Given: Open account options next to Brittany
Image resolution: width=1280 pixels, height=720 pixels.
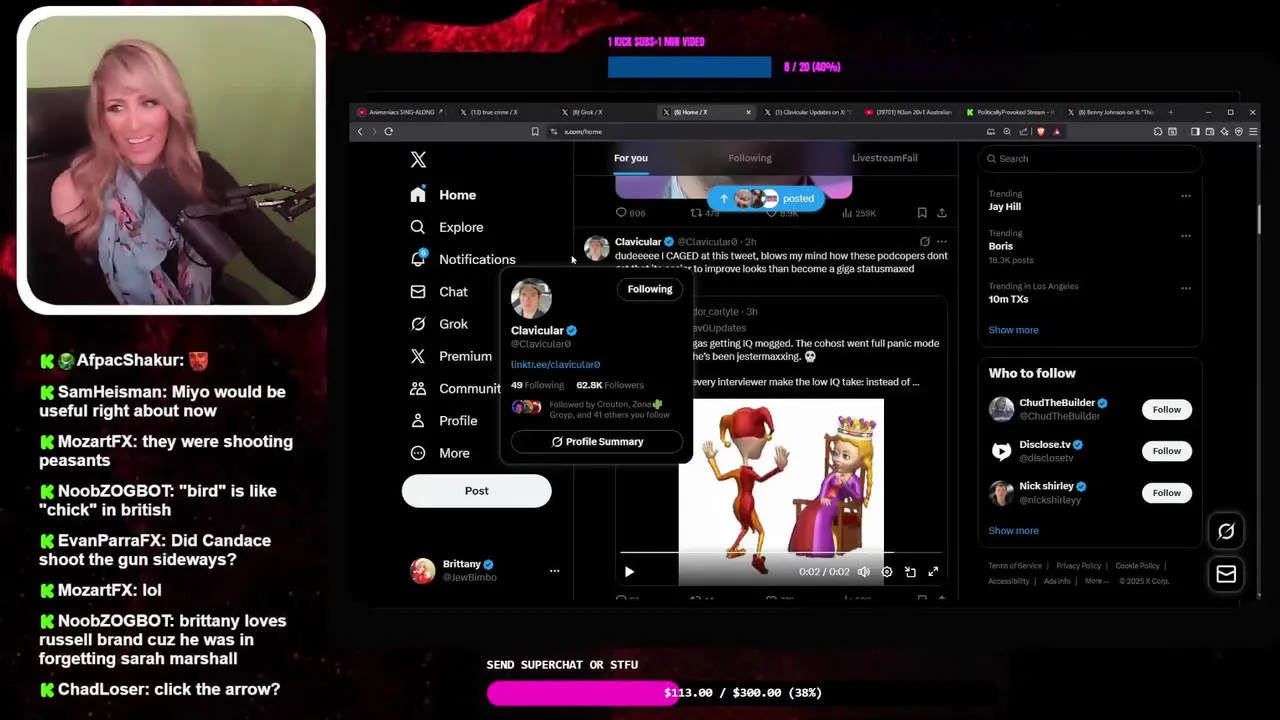Looking at the screenshot, I should (x=554, y=570).
